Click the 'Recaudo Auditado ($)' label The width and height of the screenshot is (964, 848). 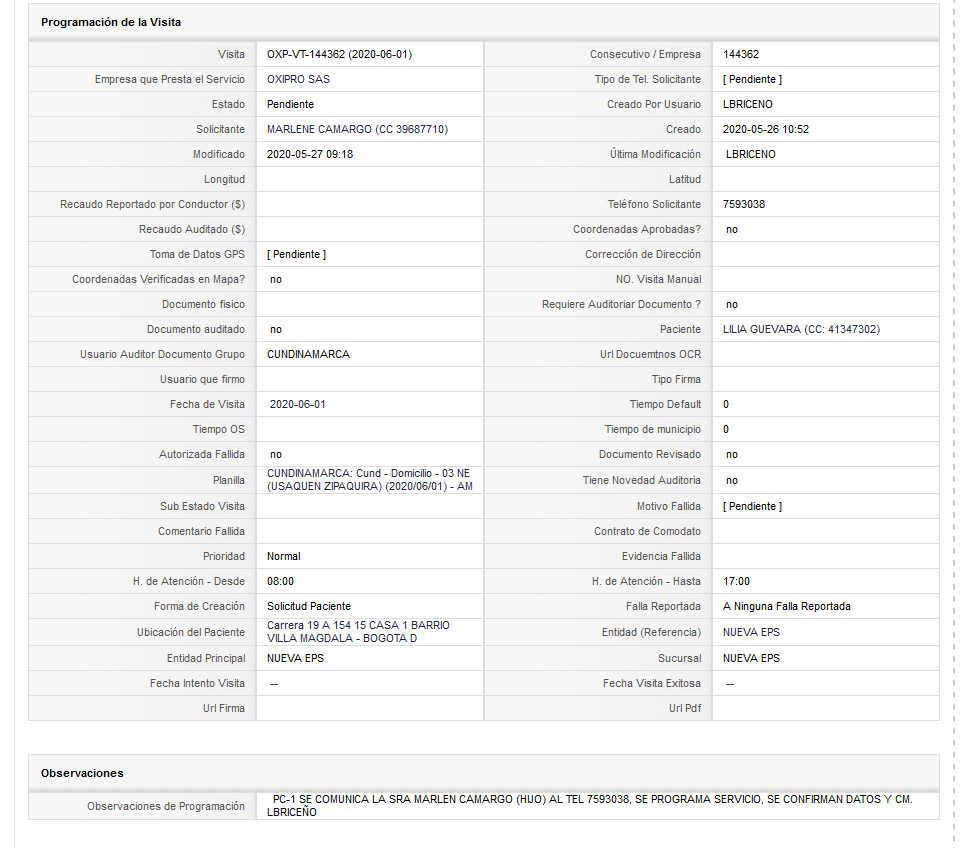[x=192, y=229]
